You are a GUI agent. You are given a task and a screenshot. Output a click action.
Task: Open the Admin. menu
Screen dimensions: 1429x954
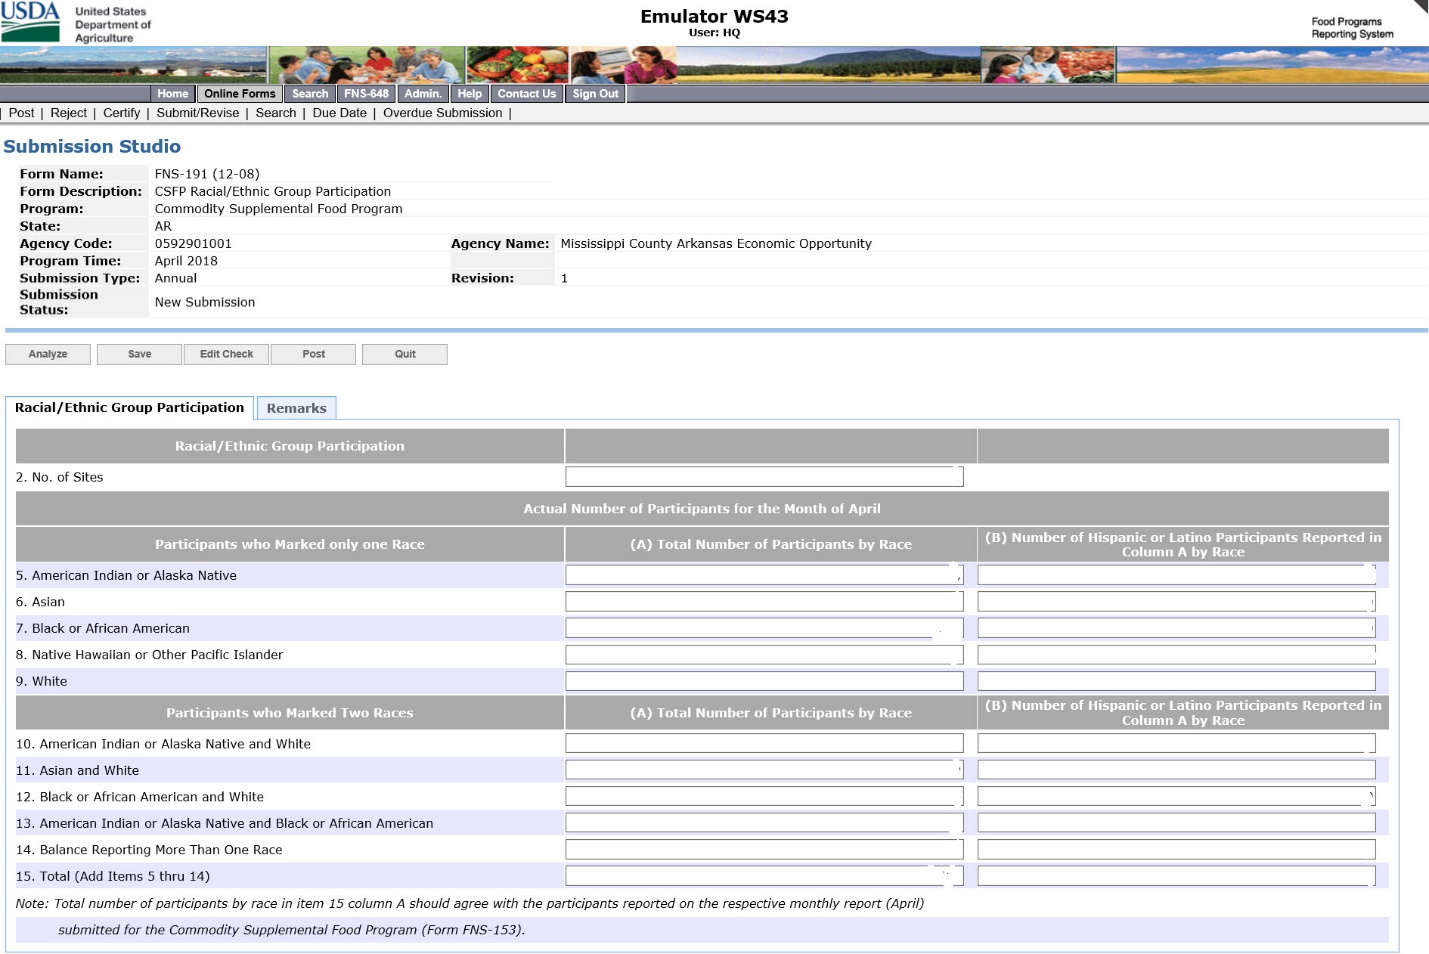point(423,94)
